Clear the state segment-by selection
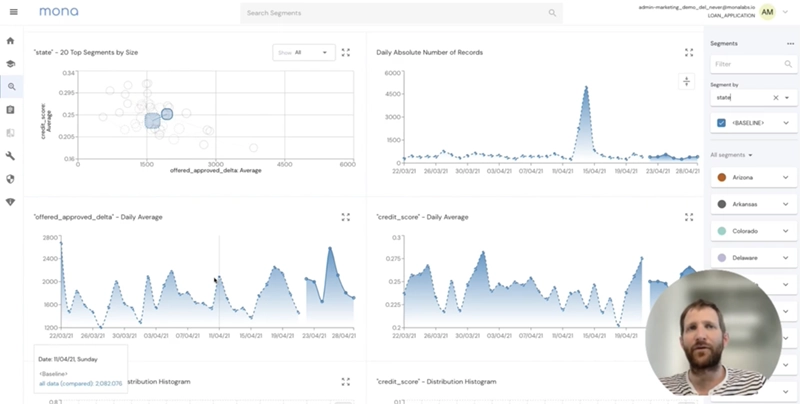The image size is (800, 404). coord(776,97)
